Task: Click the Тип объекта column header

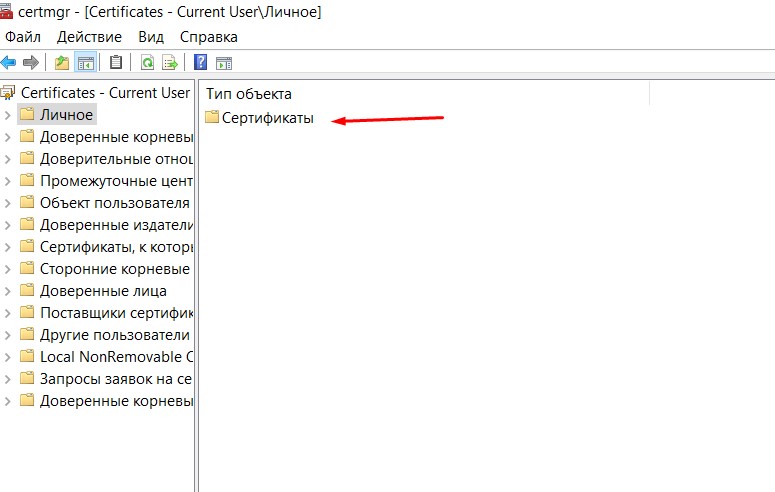Action: pyautogui.click(x=249, y=93)
